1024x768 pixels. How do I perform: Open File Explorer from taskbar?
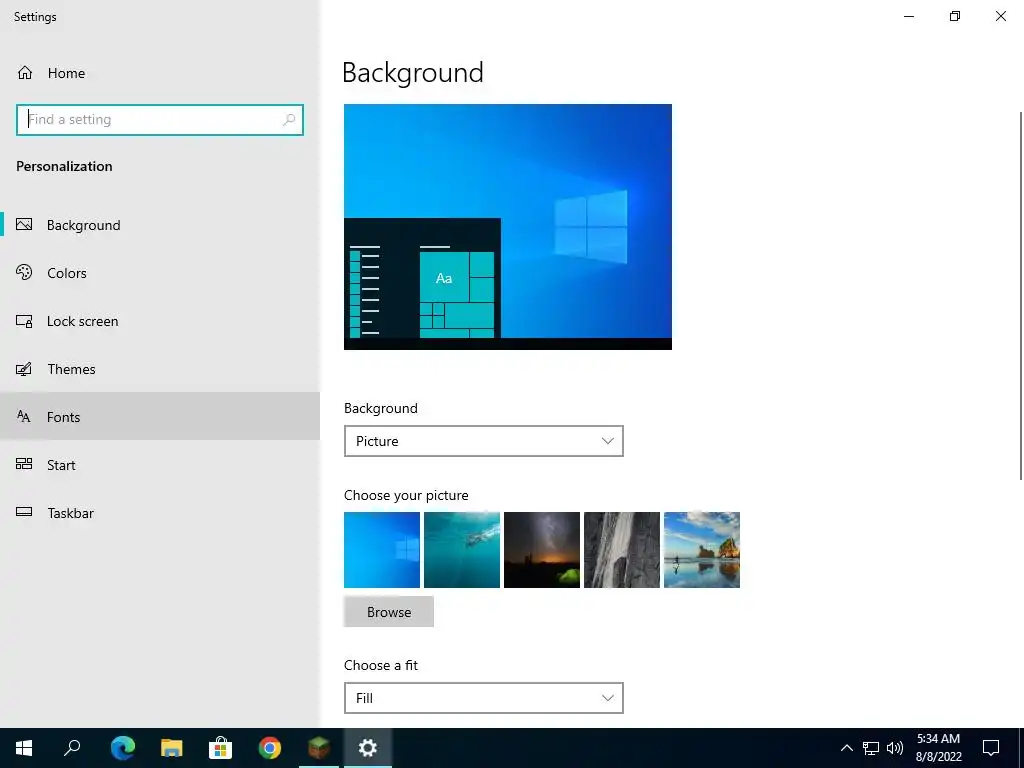point(172,748)
